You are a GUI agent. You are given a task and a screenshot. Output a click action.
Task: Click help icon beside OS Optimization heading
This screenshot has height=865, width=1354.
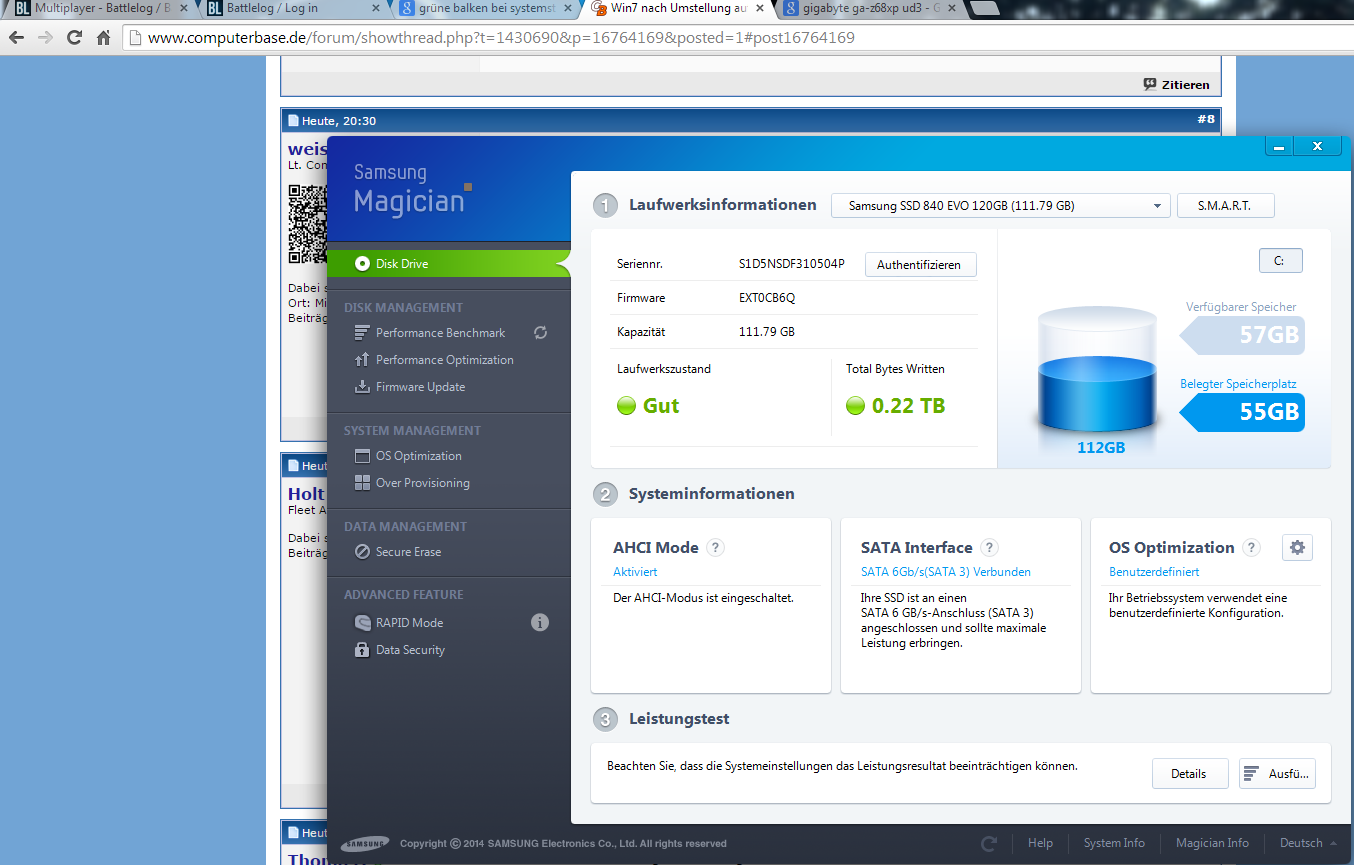[x=1251, y=548]
